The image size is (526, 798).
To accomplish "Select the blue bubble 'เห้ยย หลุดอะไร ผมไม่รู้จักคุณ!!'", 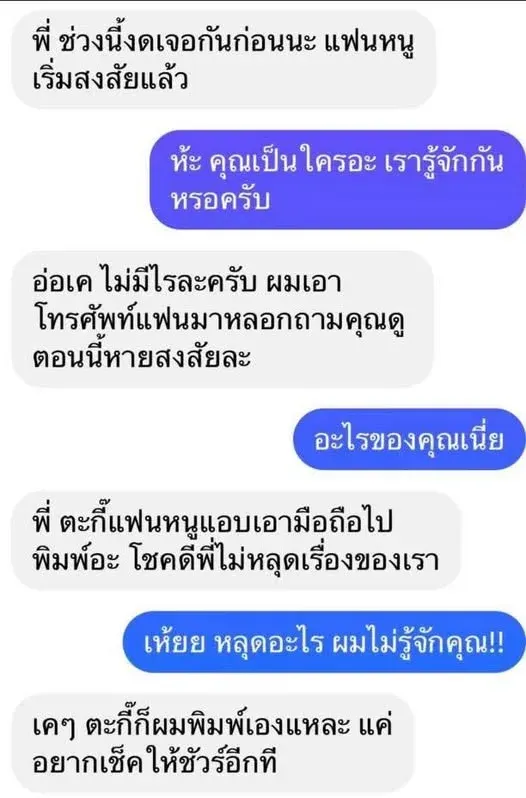I will coord(325,642).
